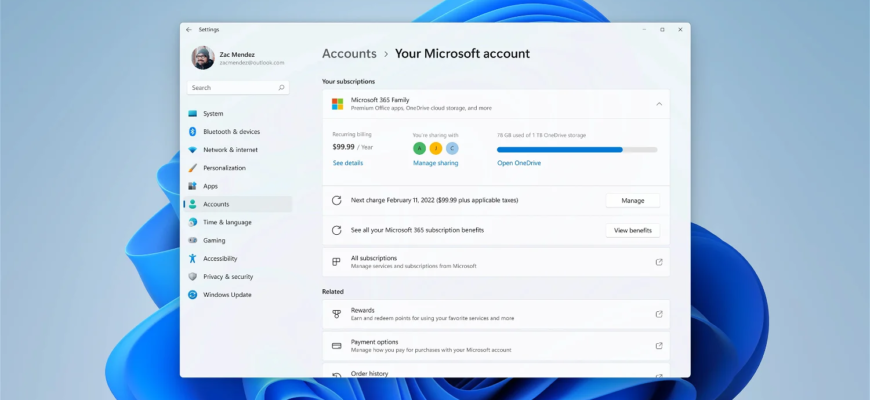Click the Manage sharing link

pyautogui.click(x=435, y=163)
